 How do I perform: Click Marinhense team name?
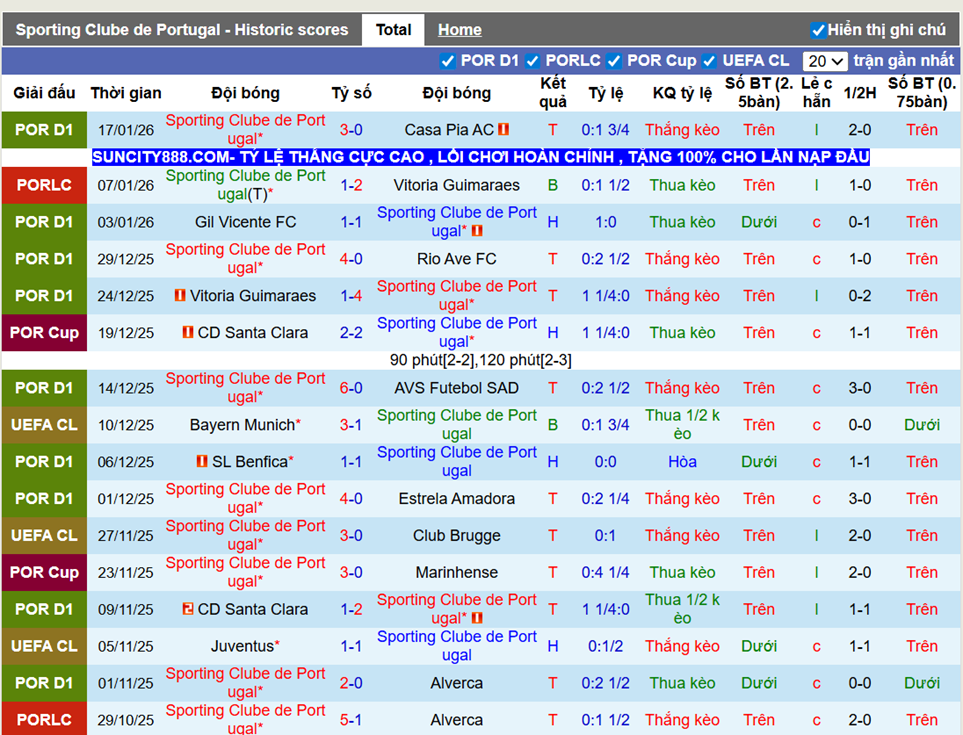(x=456, y=572)
